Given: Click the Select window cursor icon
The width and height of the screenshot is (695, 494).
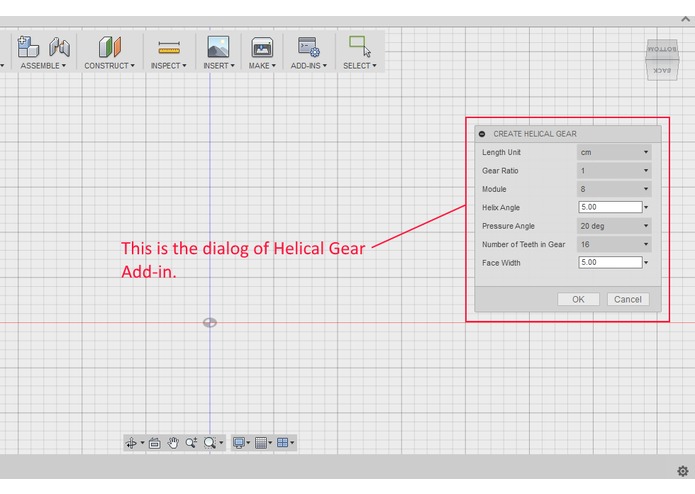Looking at the screenshot, I should coord(359,47).
